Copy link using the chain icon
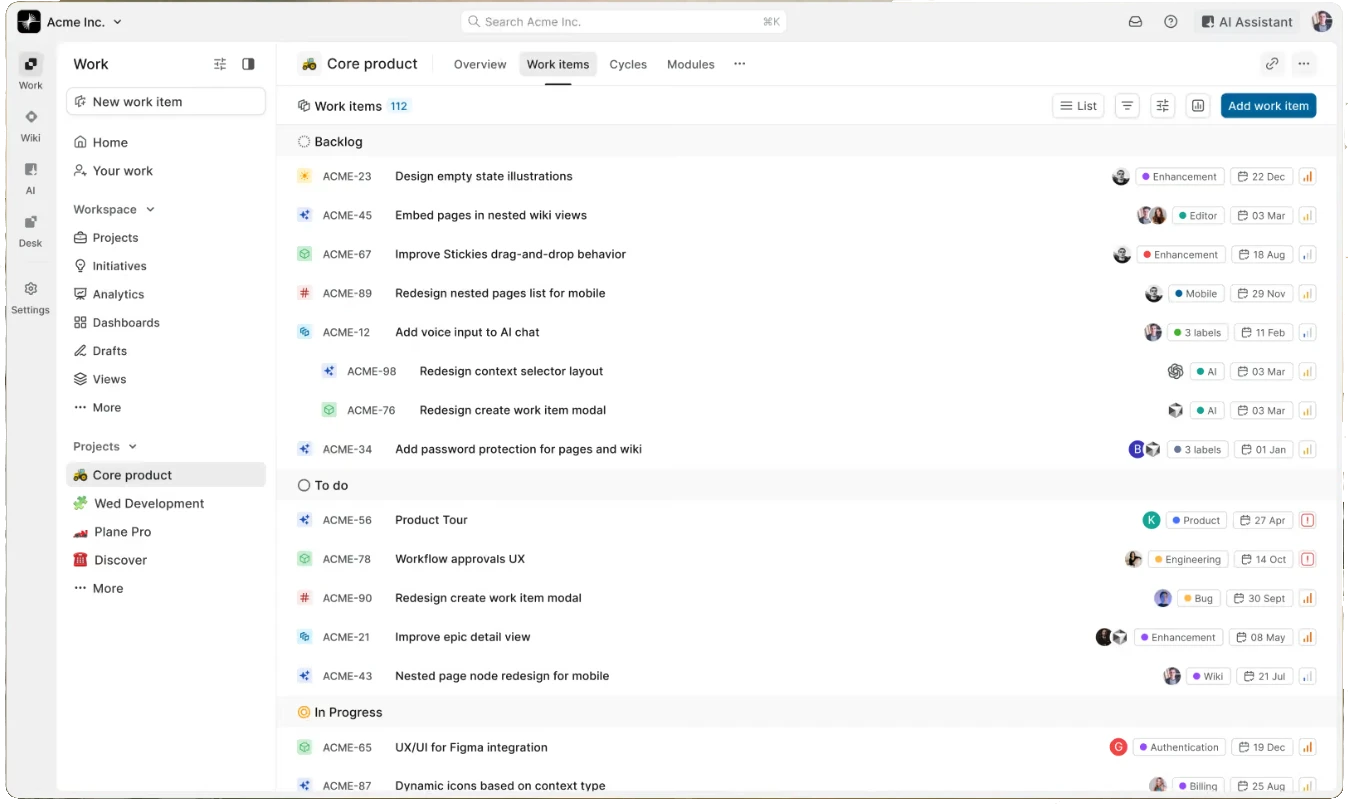The image size is (1348, 804). tap(1272, 64)
